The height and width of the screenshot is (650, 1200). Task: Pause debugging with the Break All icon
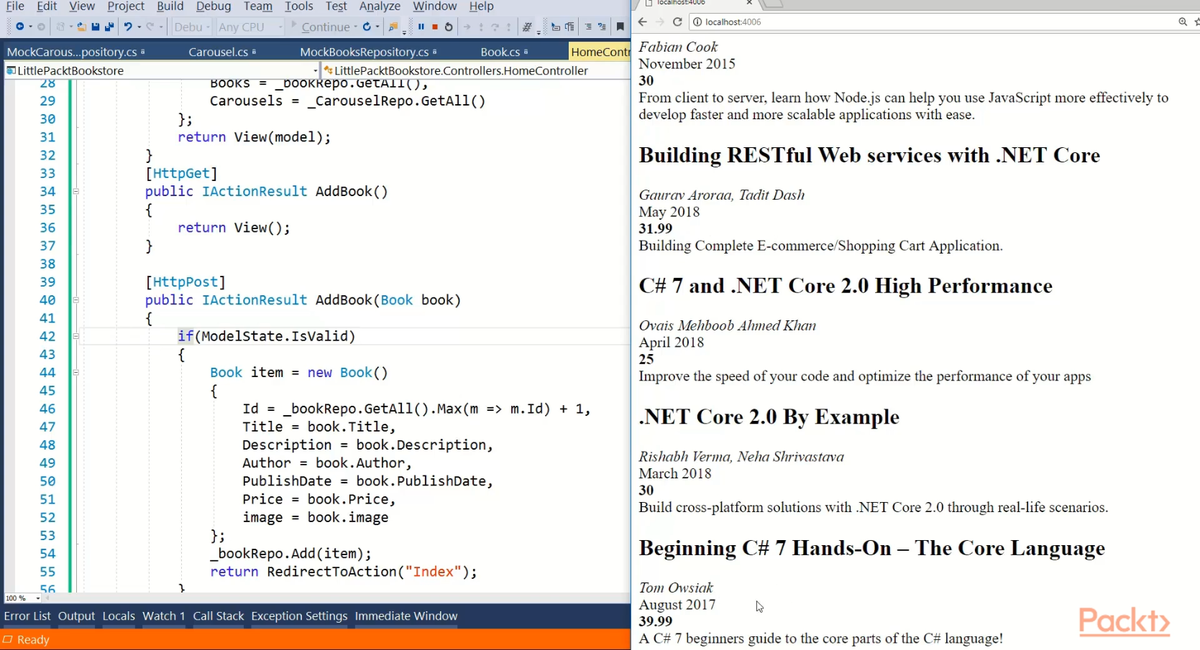[x=421, y=27]
